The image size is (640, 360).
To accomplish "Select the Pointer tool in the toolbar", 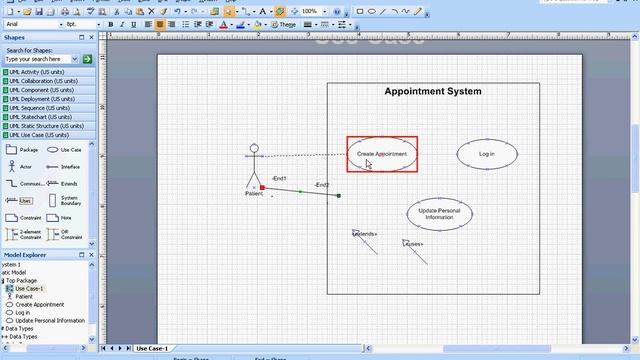I will pyautogui.click(x=228, y=11).
